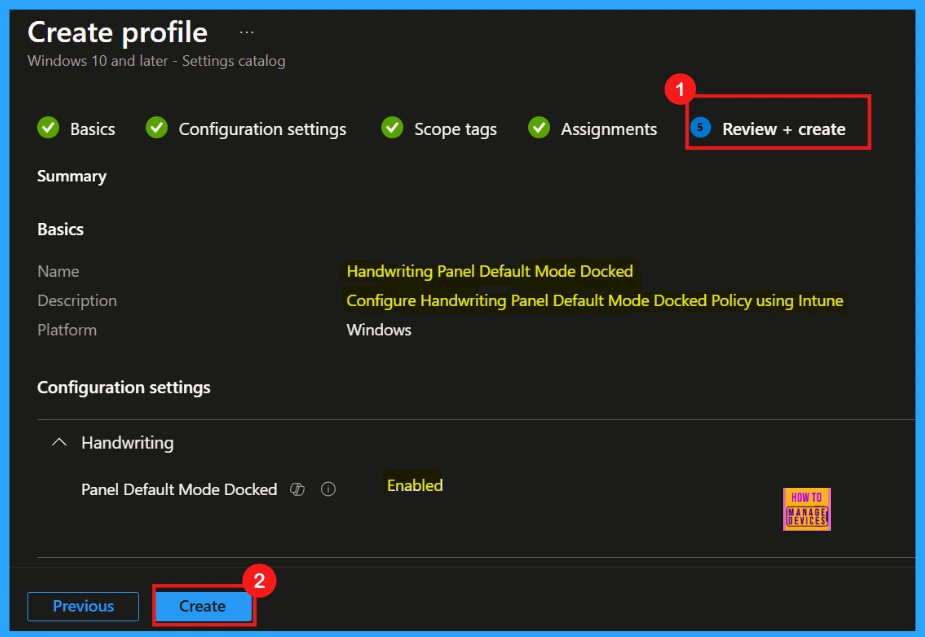The image size is (925, 637).
Task: Click the Platform field label
Action: [x=67, y=330]
